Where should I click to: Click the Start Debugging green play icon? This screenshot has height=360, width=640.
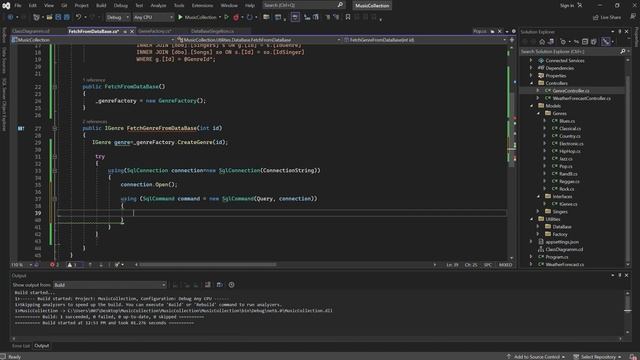(x=180, y=17)
